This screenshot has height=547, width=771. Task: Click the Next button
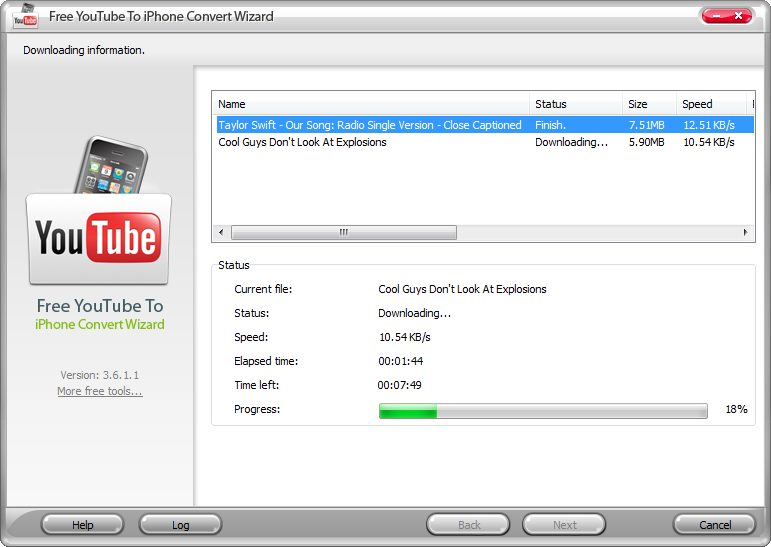564,525
